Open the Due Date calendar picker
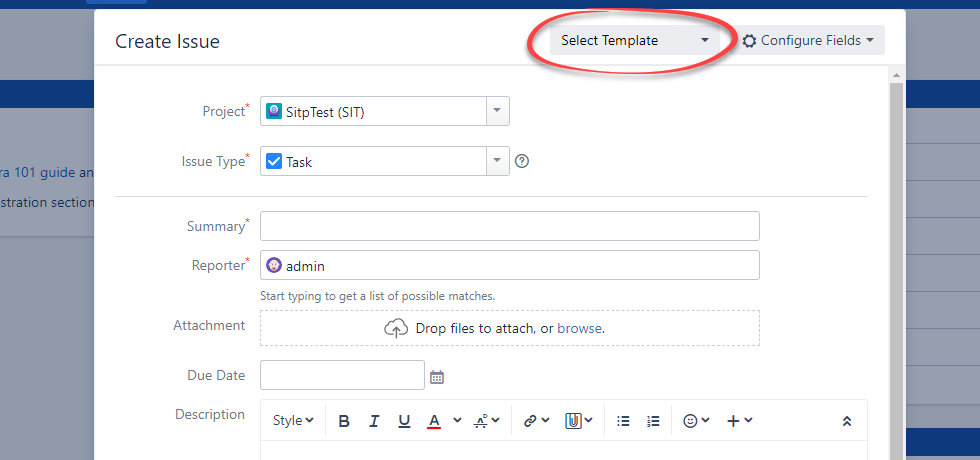The width and height of the screenshot is (980, 460). 436,377
